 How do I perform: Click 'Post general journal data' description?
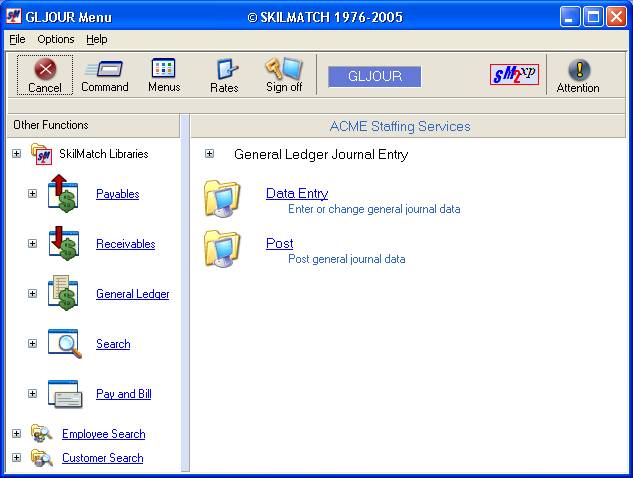click(x=347, y=259)
